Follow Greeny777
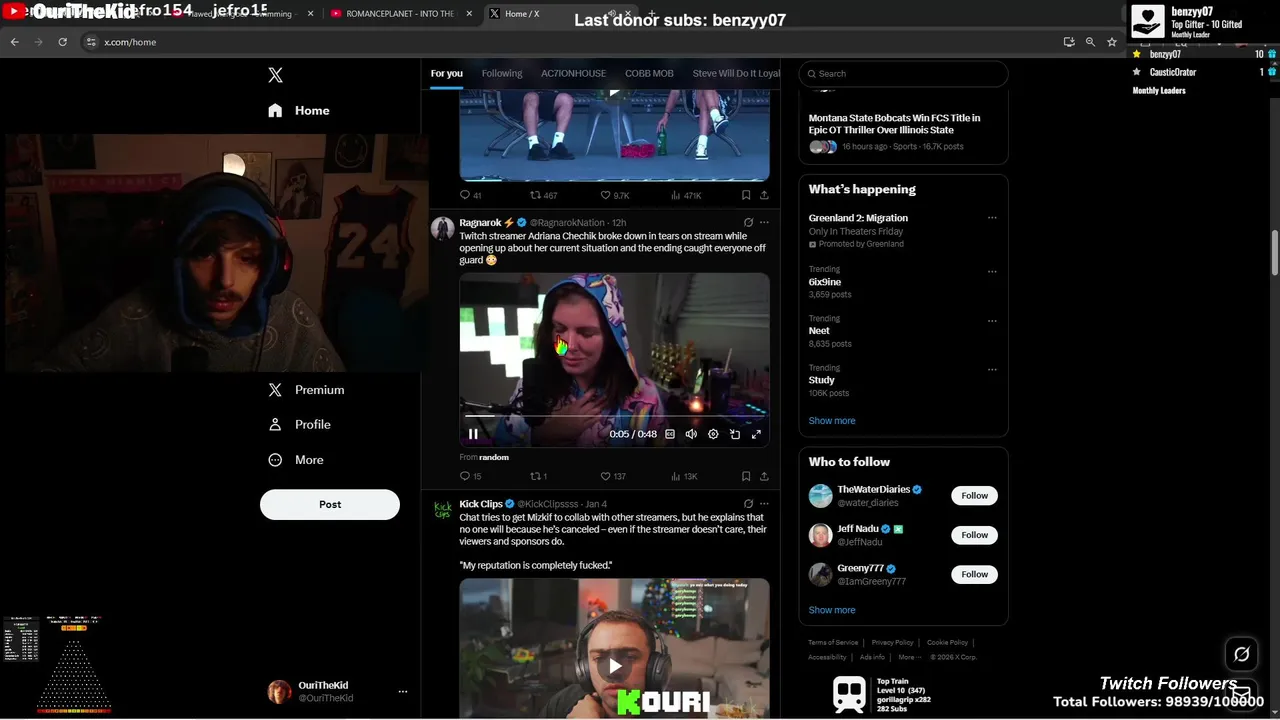This screenshot has height=720, width=1280. 974,574
